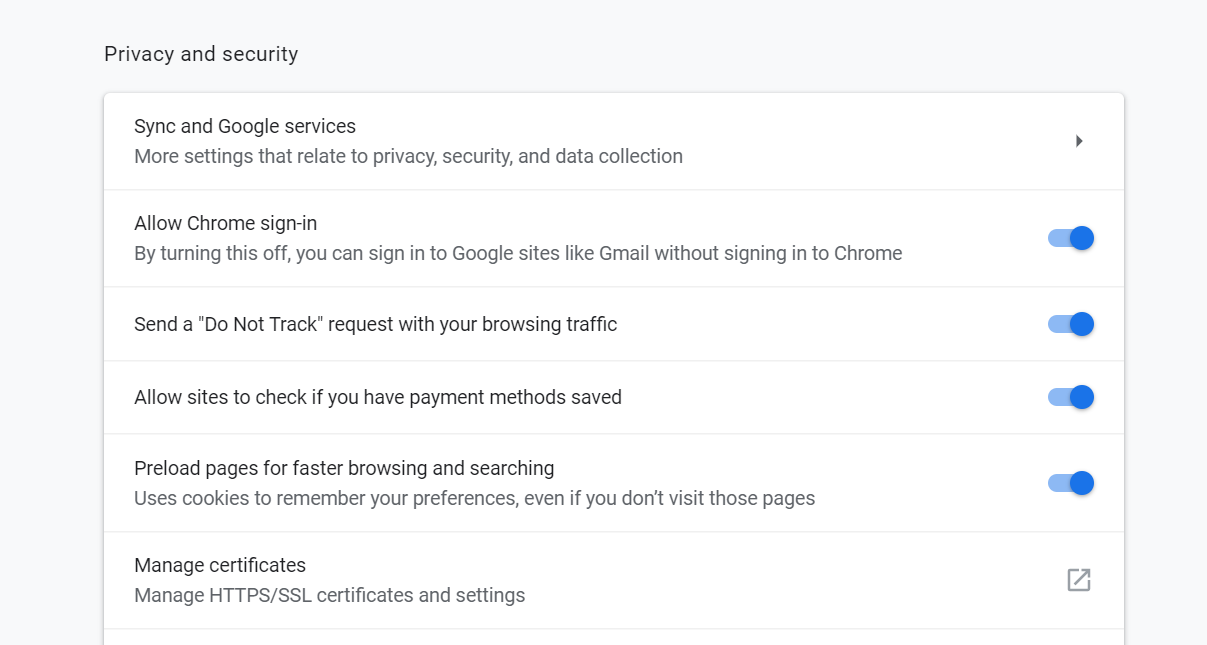The image size is (1207, 645).
Task: Click 'Manage HTTPS/SSL certificates and settings' text
Action: coord(329,595)
